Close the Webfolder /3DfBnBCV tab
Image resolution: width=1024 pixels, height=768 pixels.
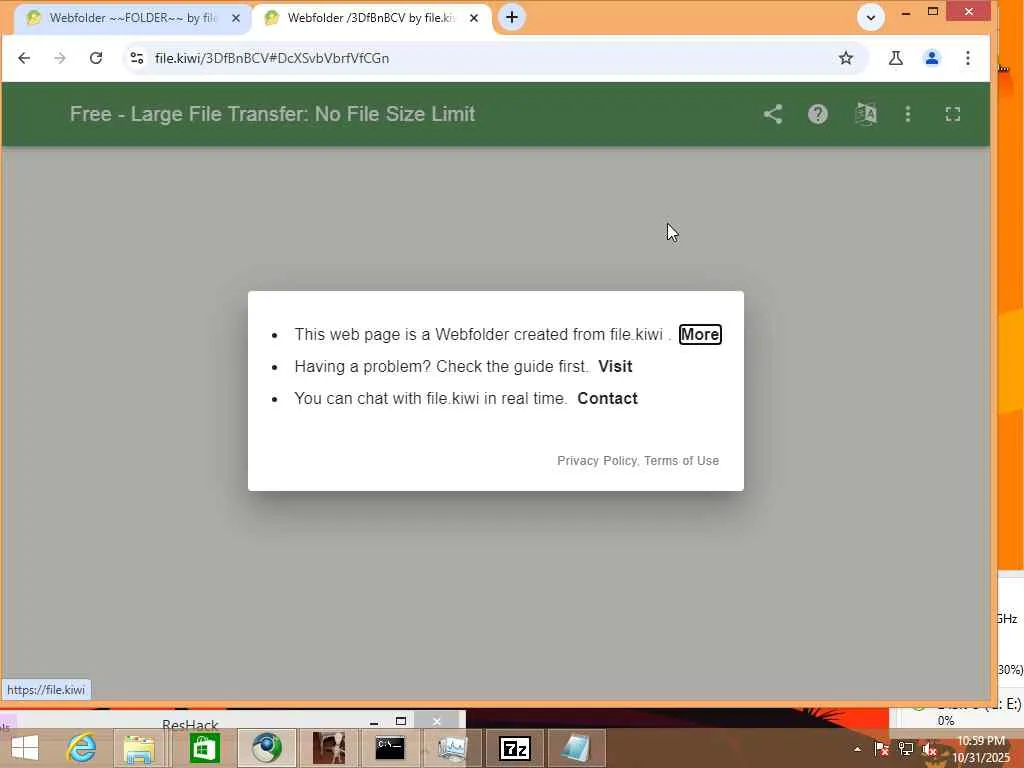474,18
